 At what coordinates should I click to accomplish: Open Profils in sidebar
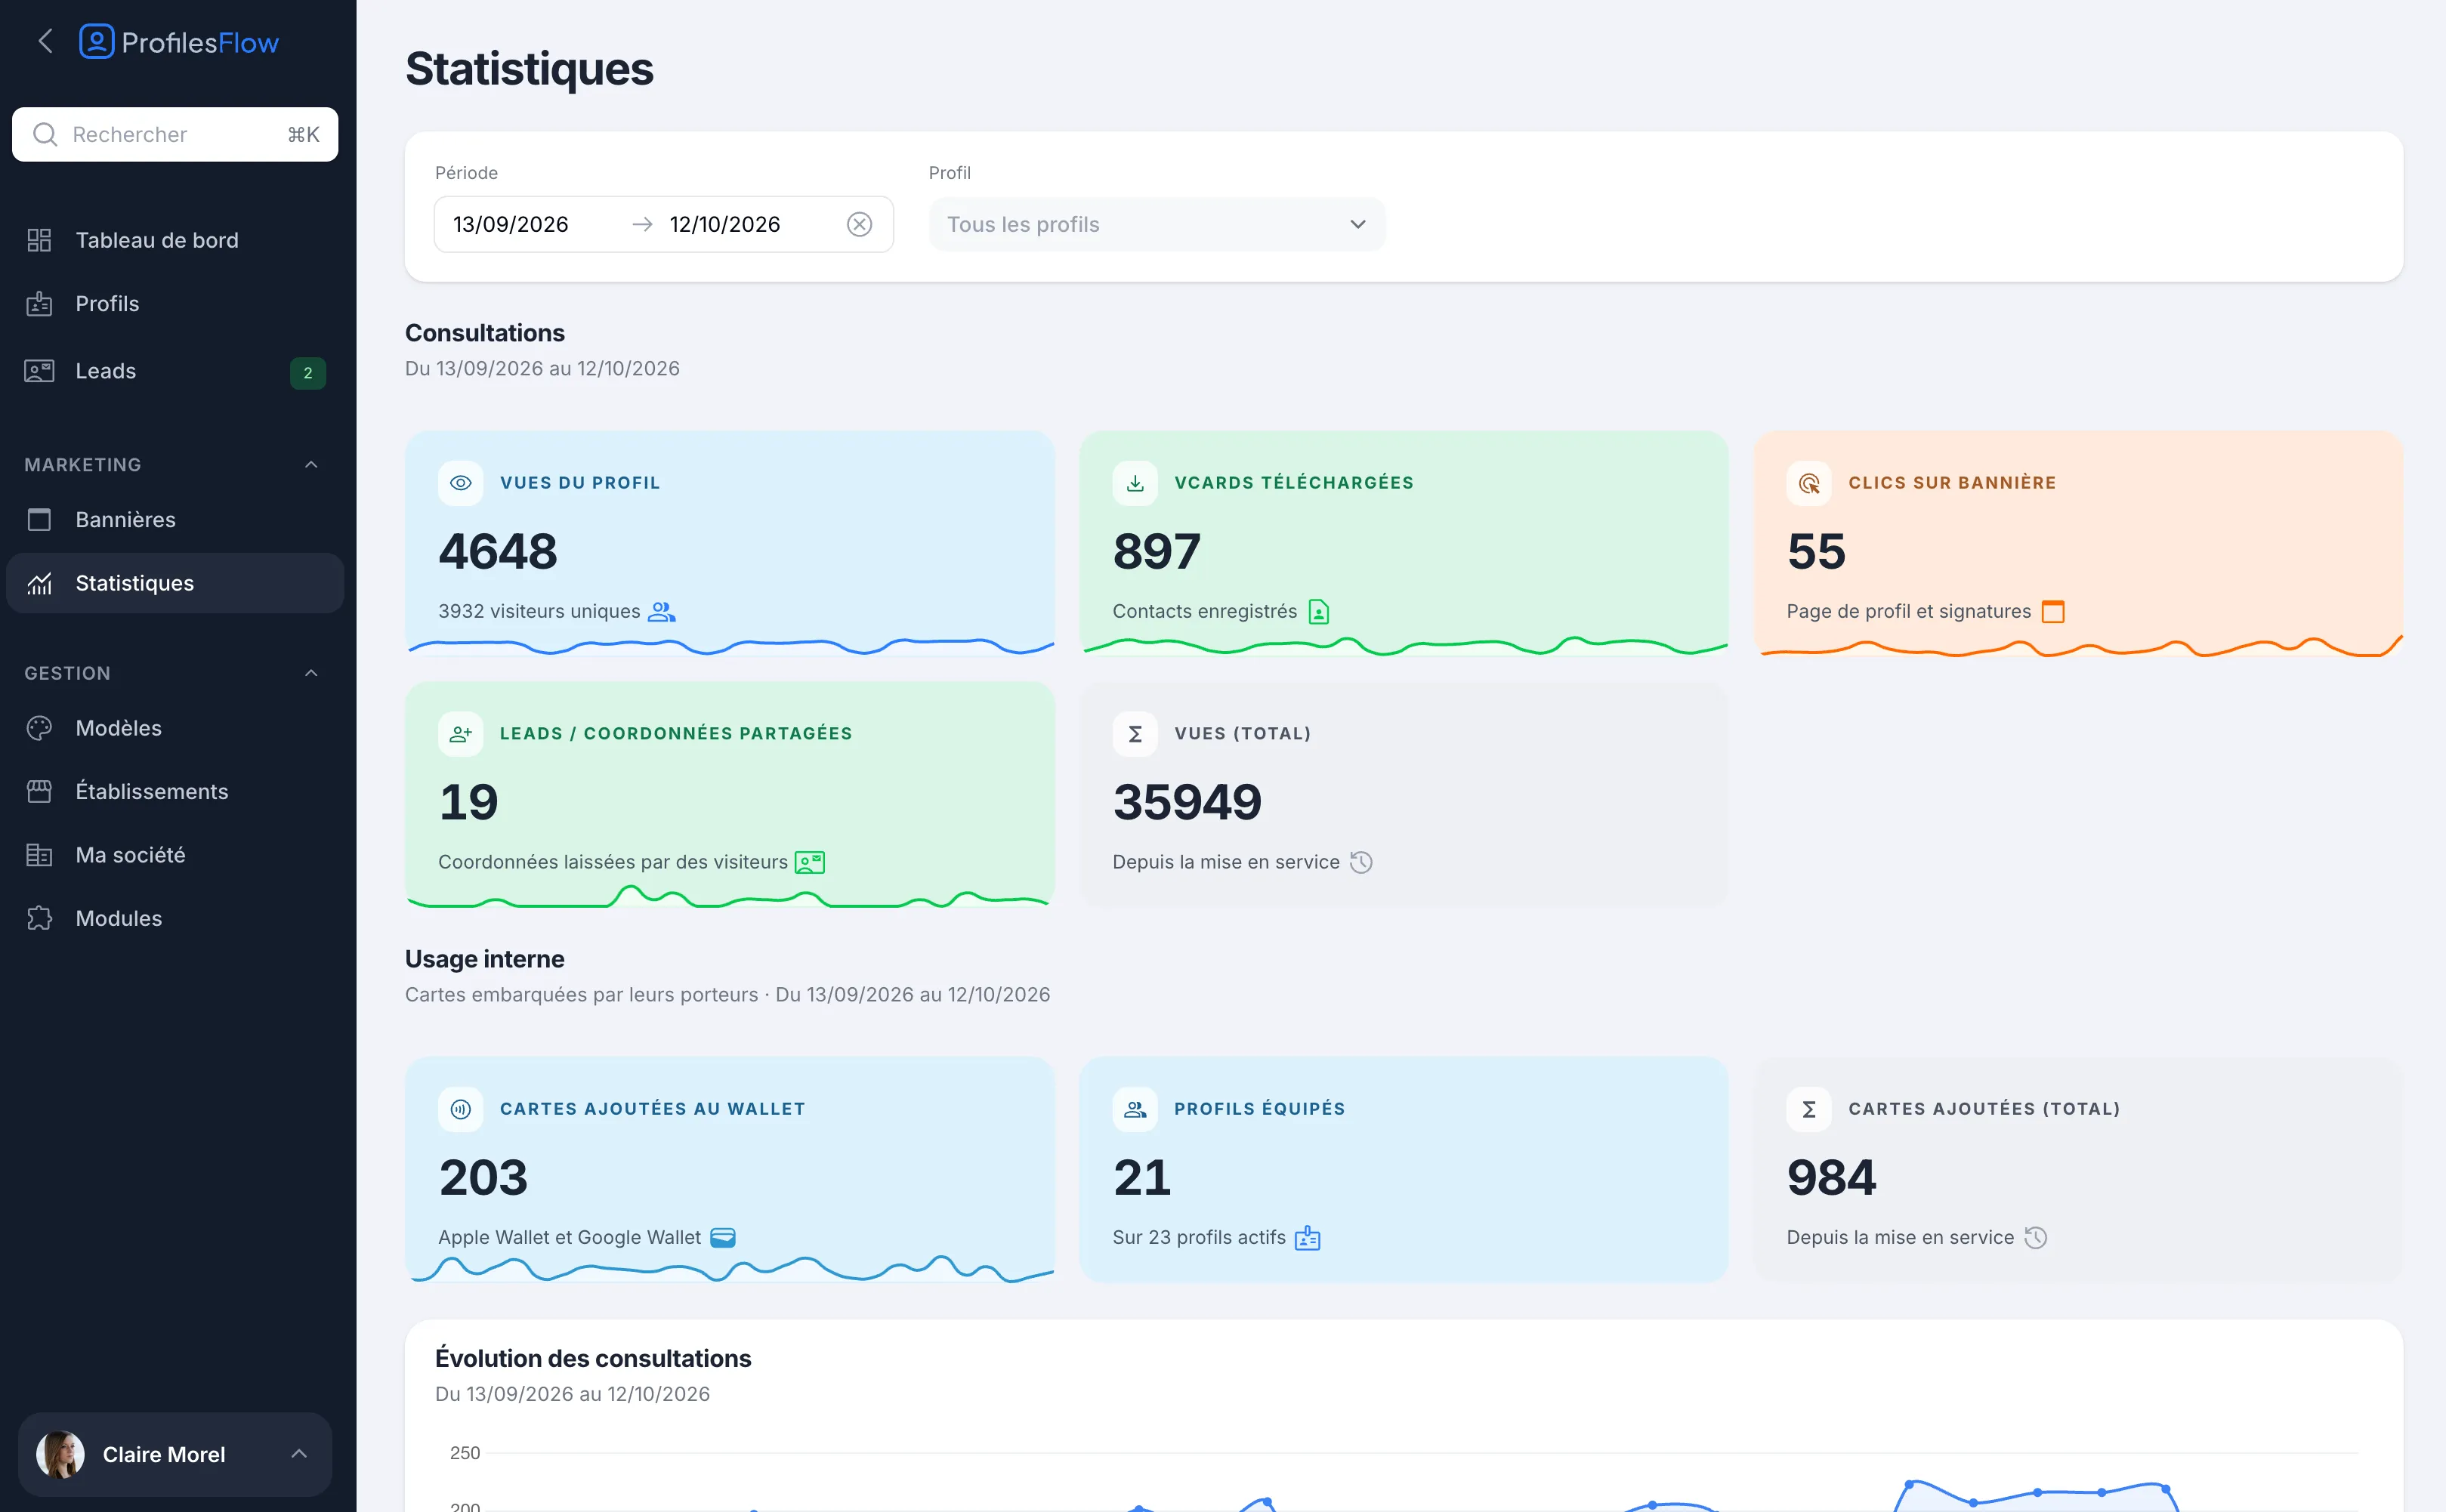175,303
